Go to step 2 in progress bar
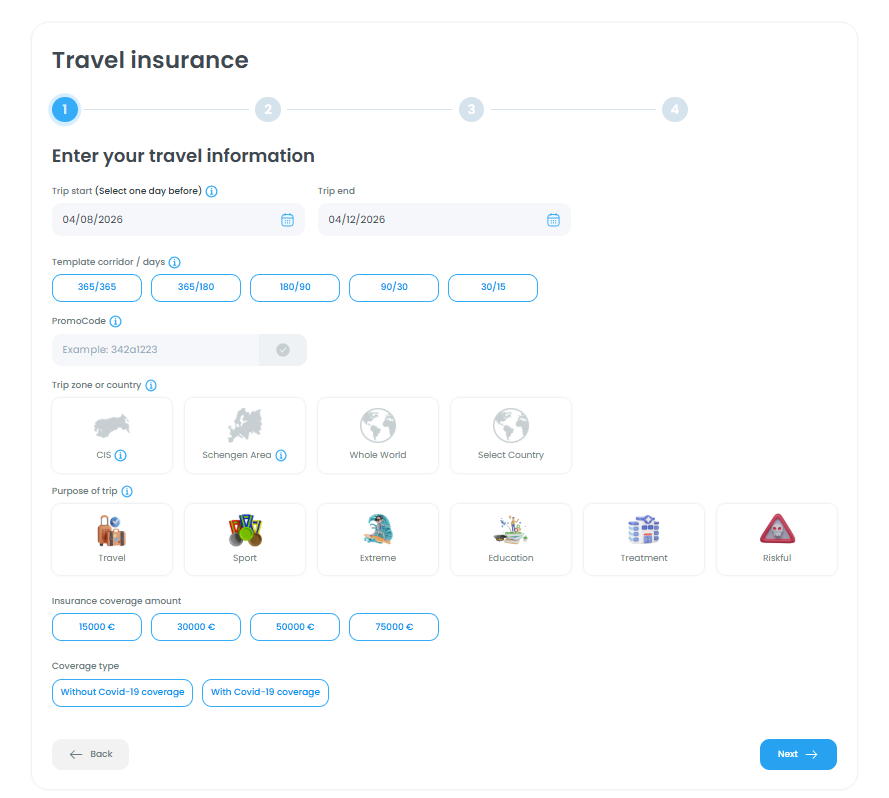The width and height of the screenshot is (889, 798). [268, 109]
